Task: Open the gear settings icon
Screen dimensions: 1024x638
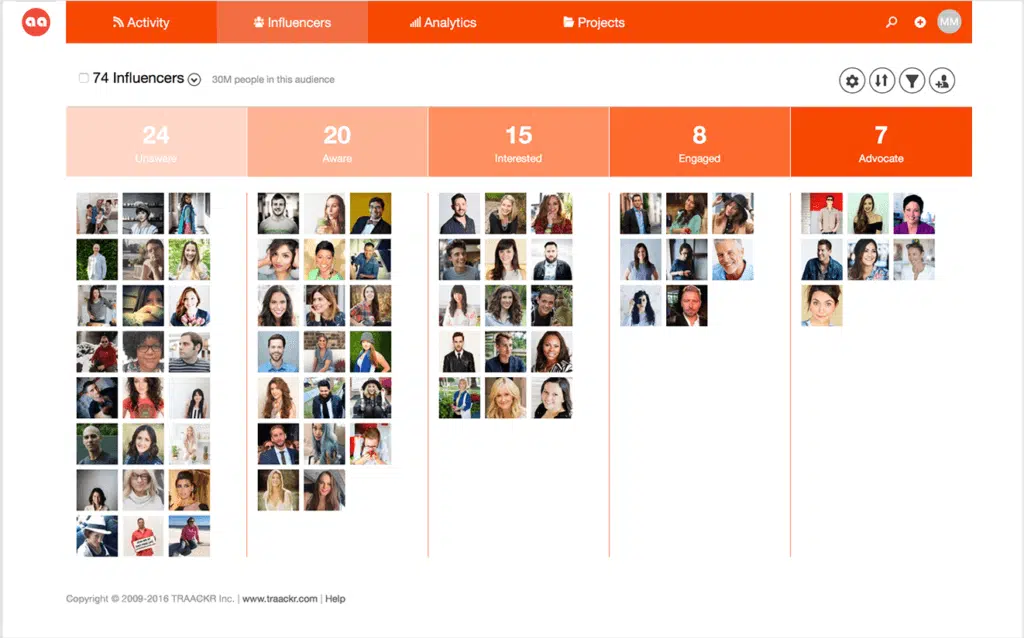Action: click(x=852, y=81)
